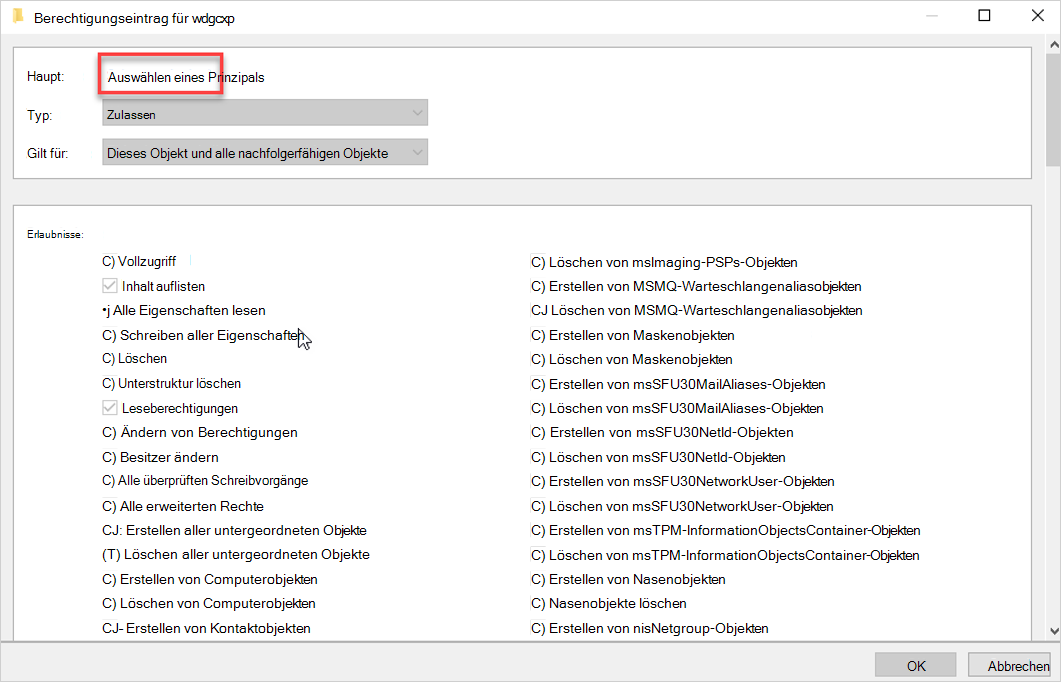This screenshot has width=1061, height=682.
Task: Toggle the Inhalt auflisten checkbox
Action: (109, 285)
